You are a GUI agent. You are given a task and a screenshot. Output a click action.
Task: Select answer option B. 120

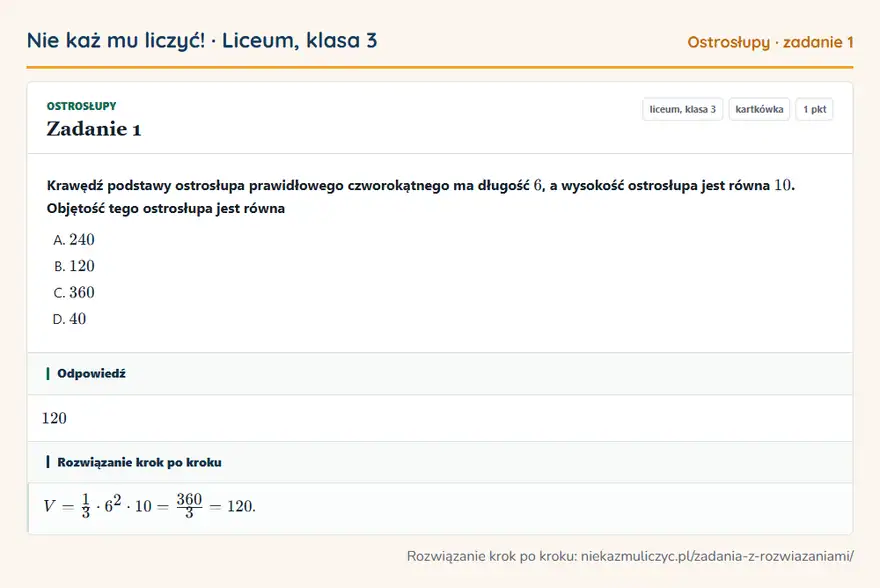coord(74,266)
